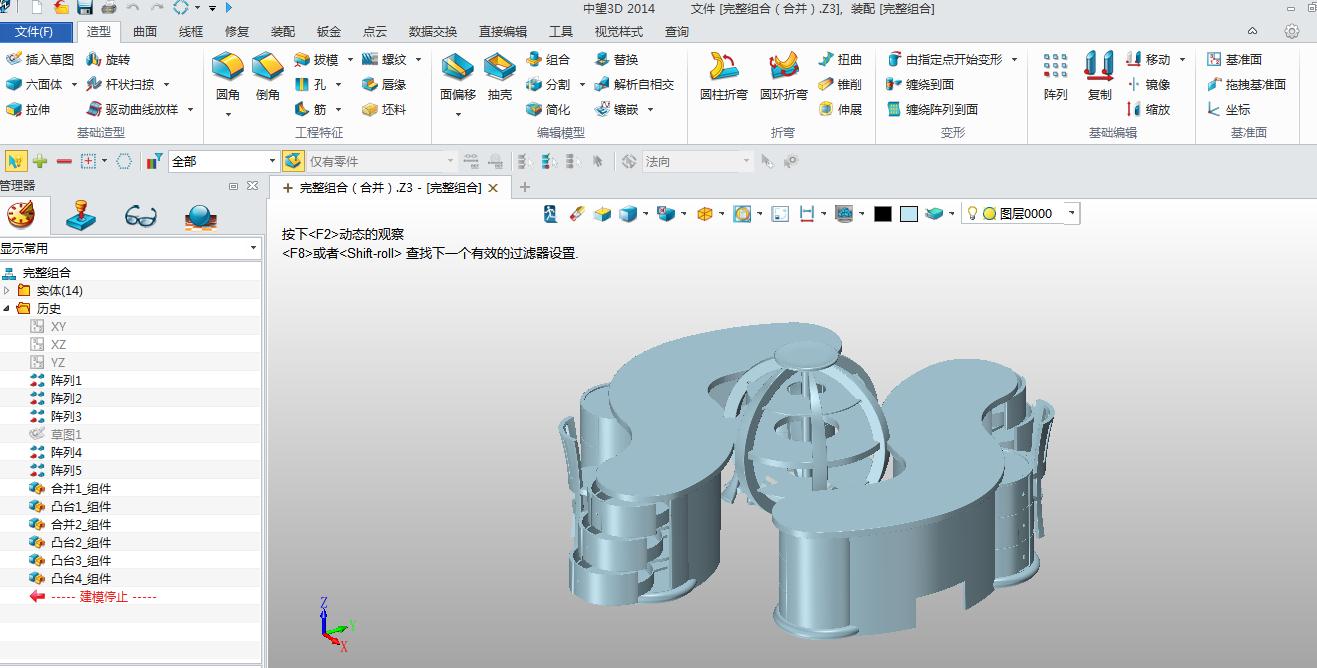Select the 缩放 scale tool
This screenshot has height=668, width=1317.
click(1148, 110)
